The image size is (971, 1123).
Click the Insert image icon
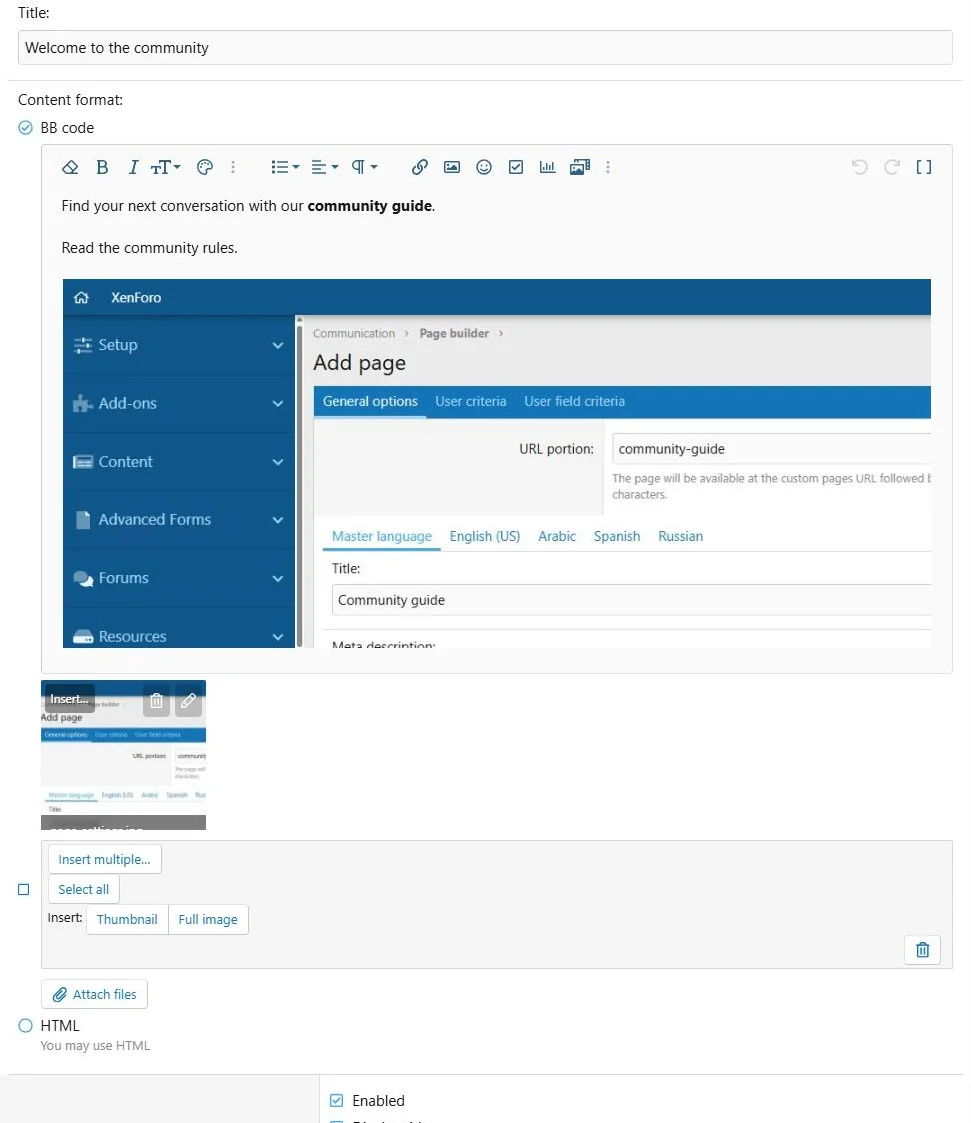pos(452,167)
